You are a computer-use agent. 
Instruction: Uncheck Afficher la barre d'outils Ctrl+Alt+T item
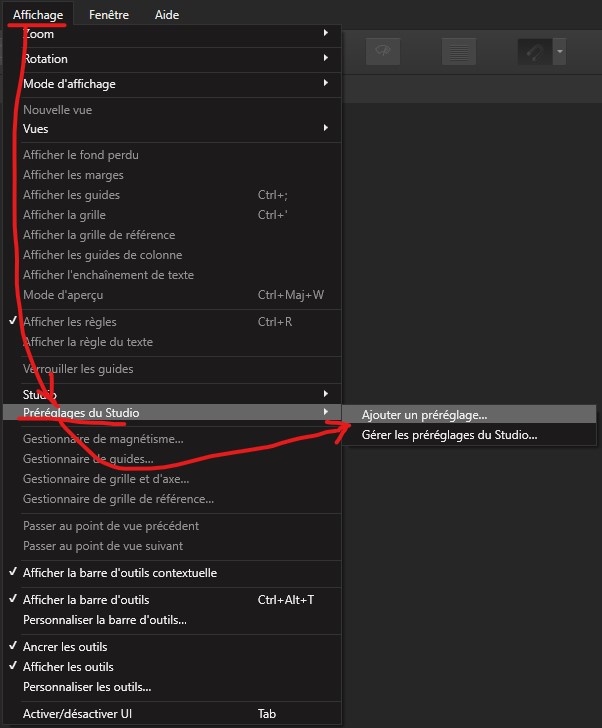173,600
